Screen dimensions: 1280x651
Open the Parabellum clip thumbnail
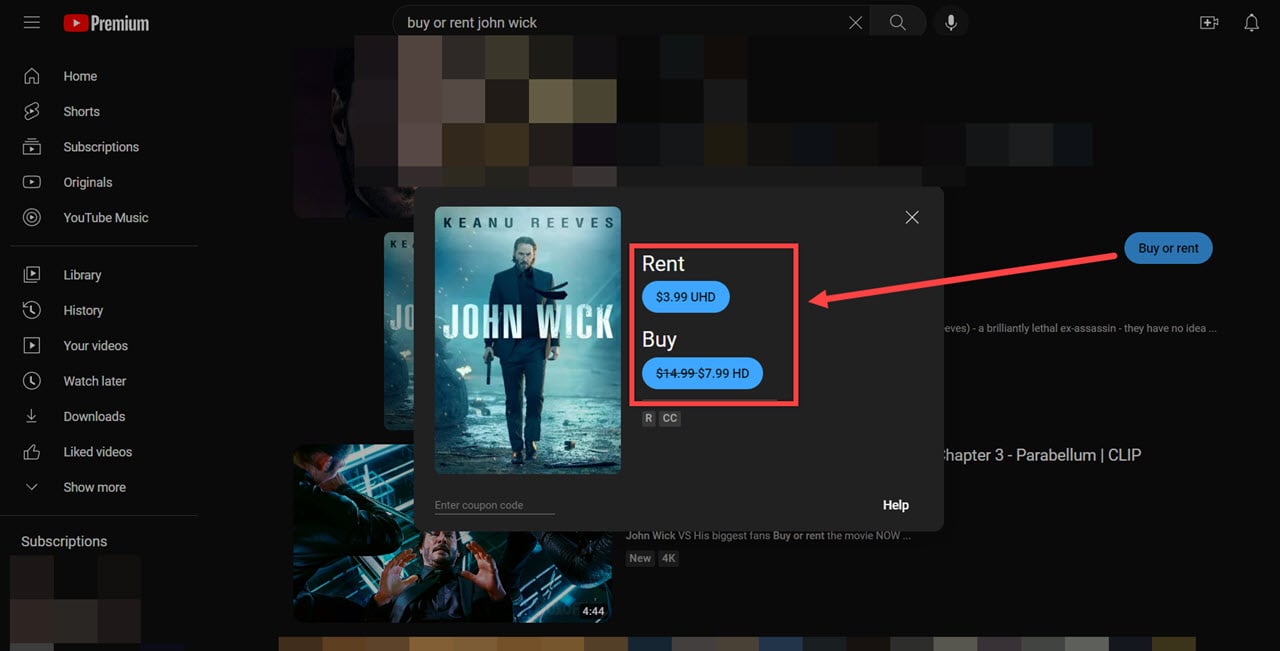tap(452, 533)
